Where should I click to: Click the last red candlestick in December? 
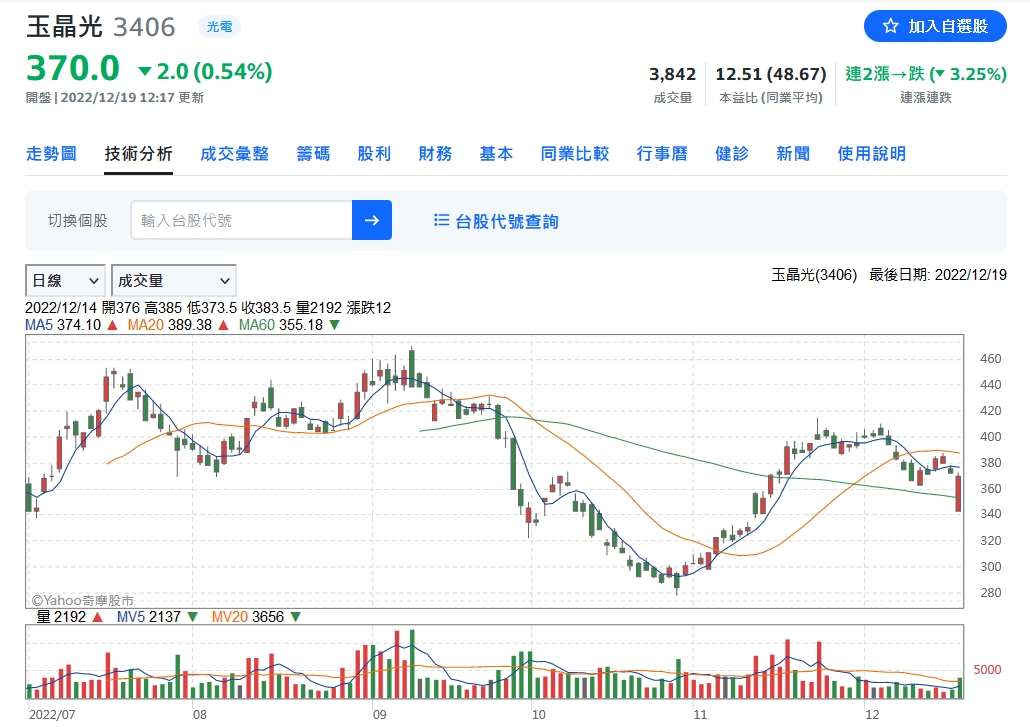tap(959, 493)
